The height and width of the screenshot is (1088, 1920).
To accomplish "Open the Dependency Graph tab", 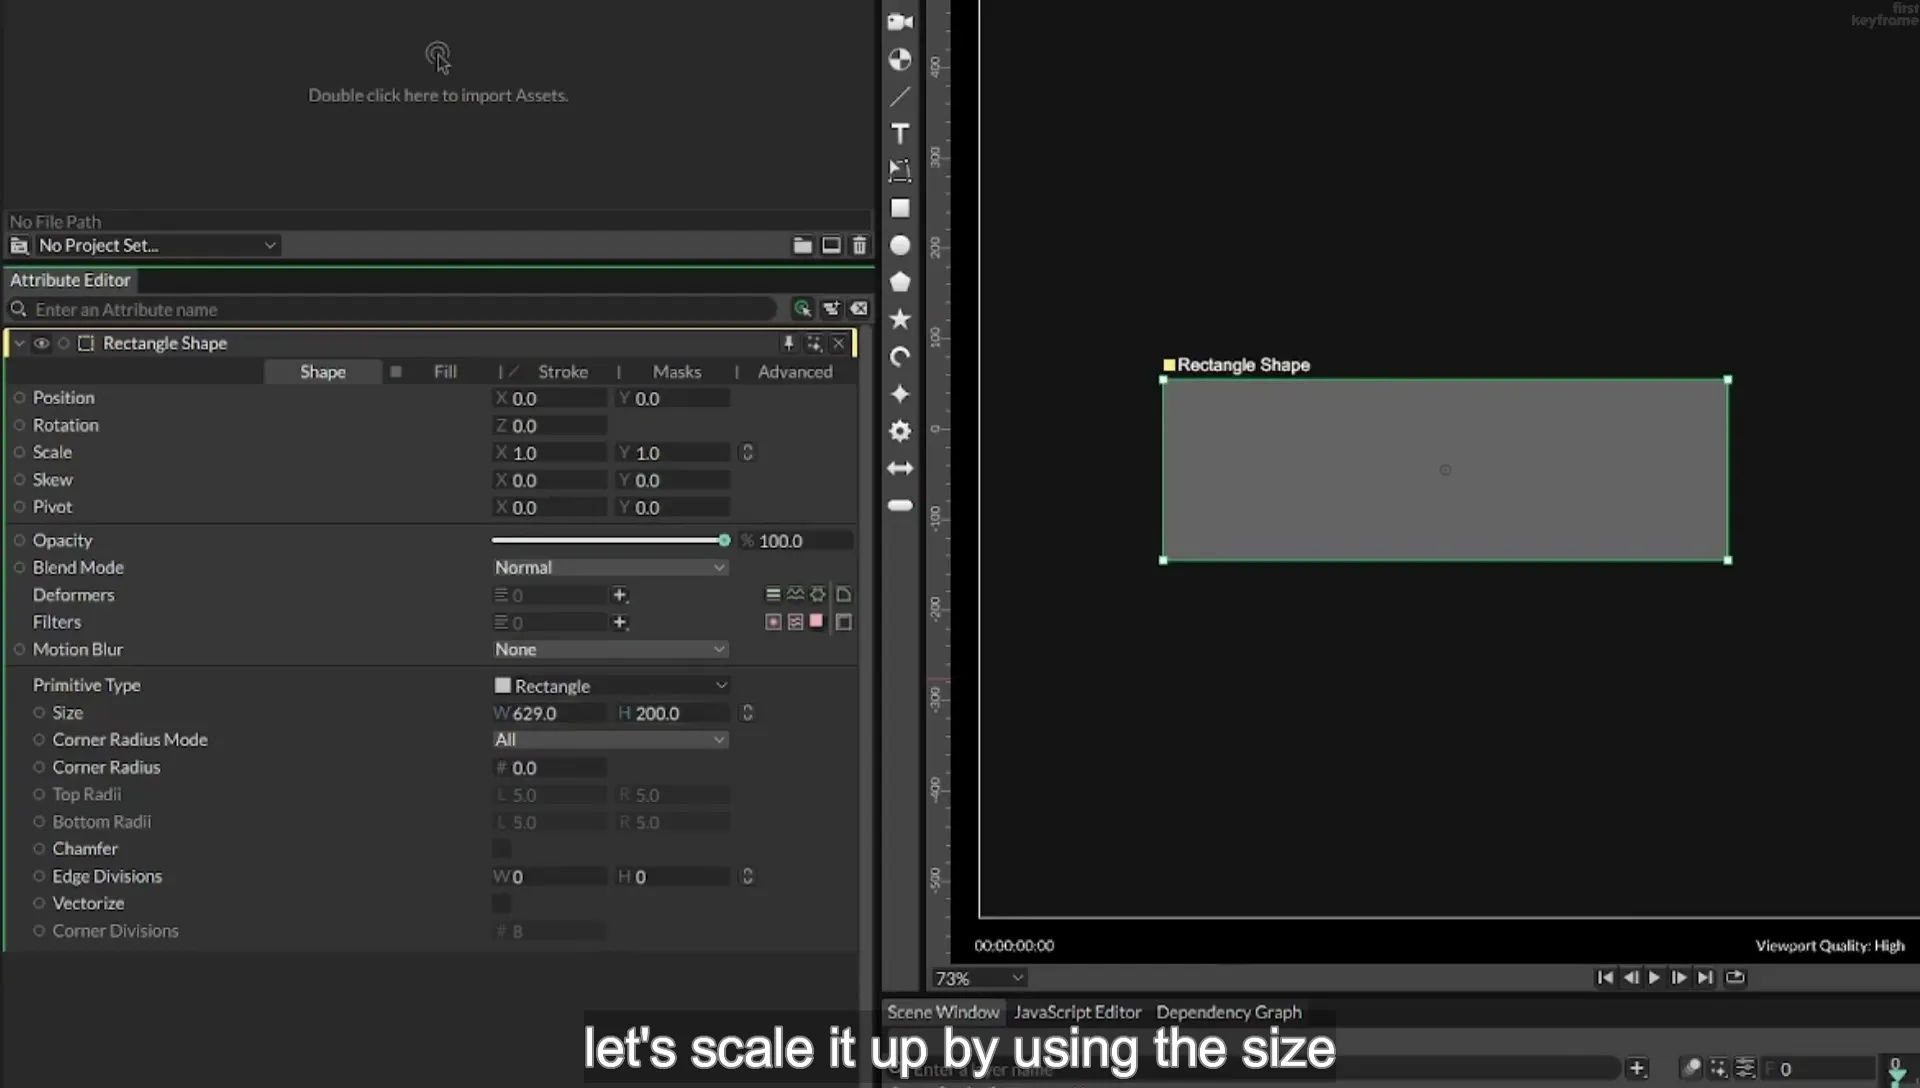I will coord(1229,1012).
